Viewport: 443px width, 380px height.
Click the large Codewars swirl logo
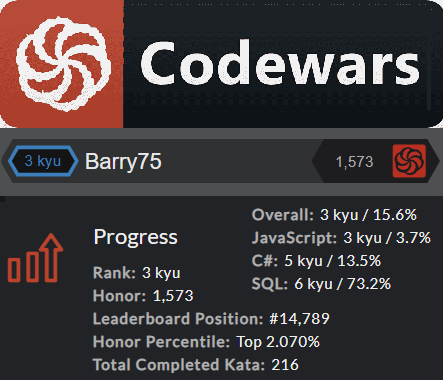coord(63,64)
